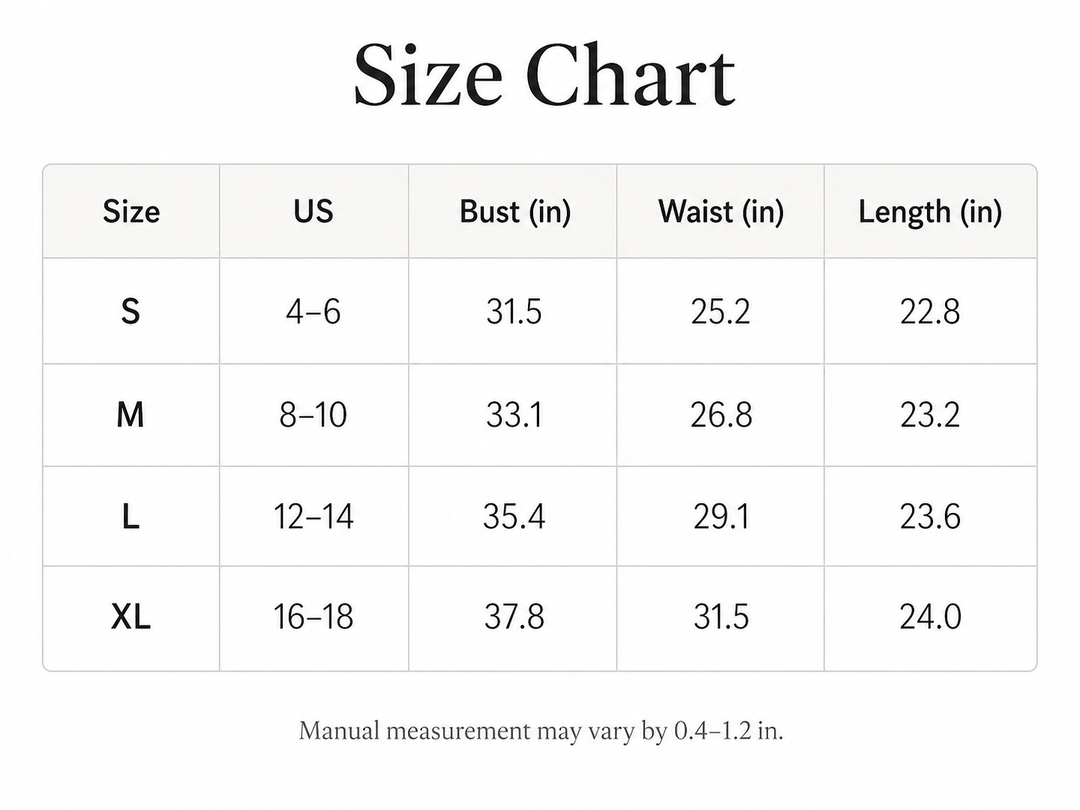The image size is (1080, 810).
Task: Click the manual measurement note text
Action: (x=541, y=731)
